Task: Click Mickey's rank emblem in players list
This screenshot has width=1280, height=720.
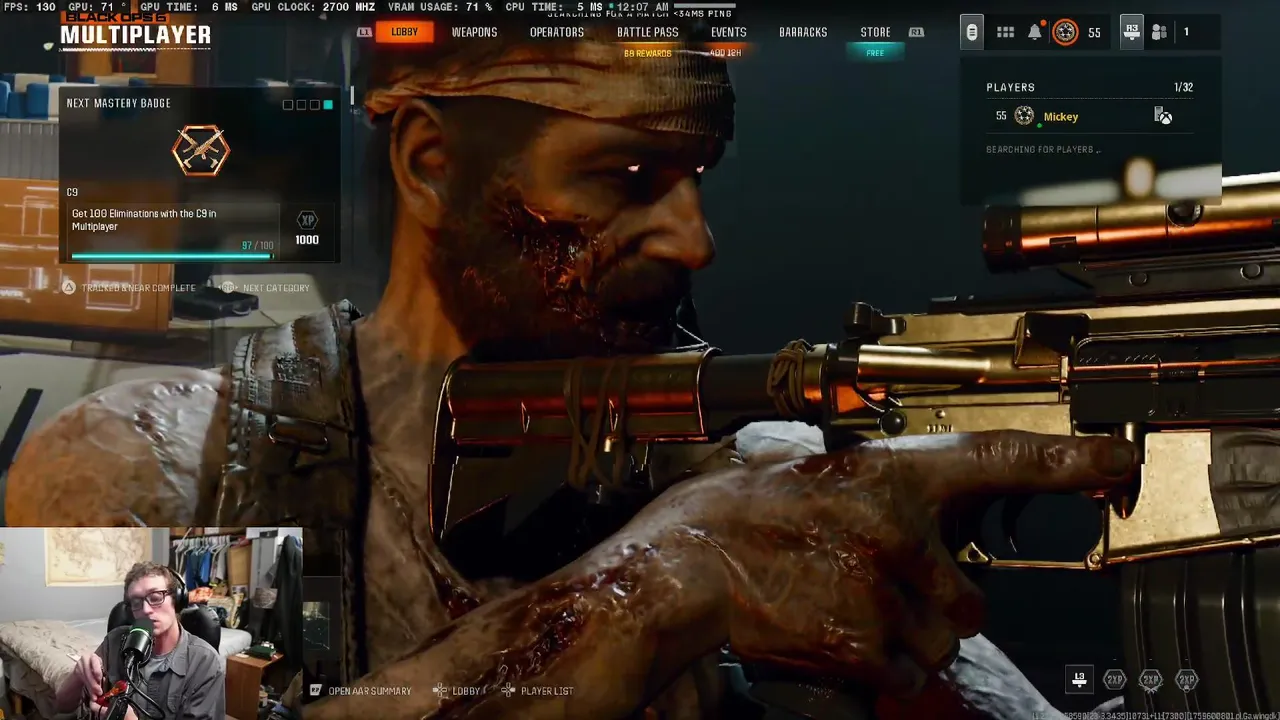Action: coord(1024,116)
